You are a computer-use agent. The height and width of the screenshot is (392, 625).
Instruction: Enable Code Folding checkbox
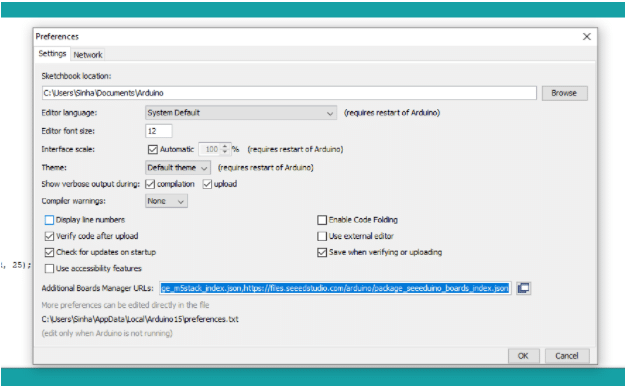click(x=322, y=220)
